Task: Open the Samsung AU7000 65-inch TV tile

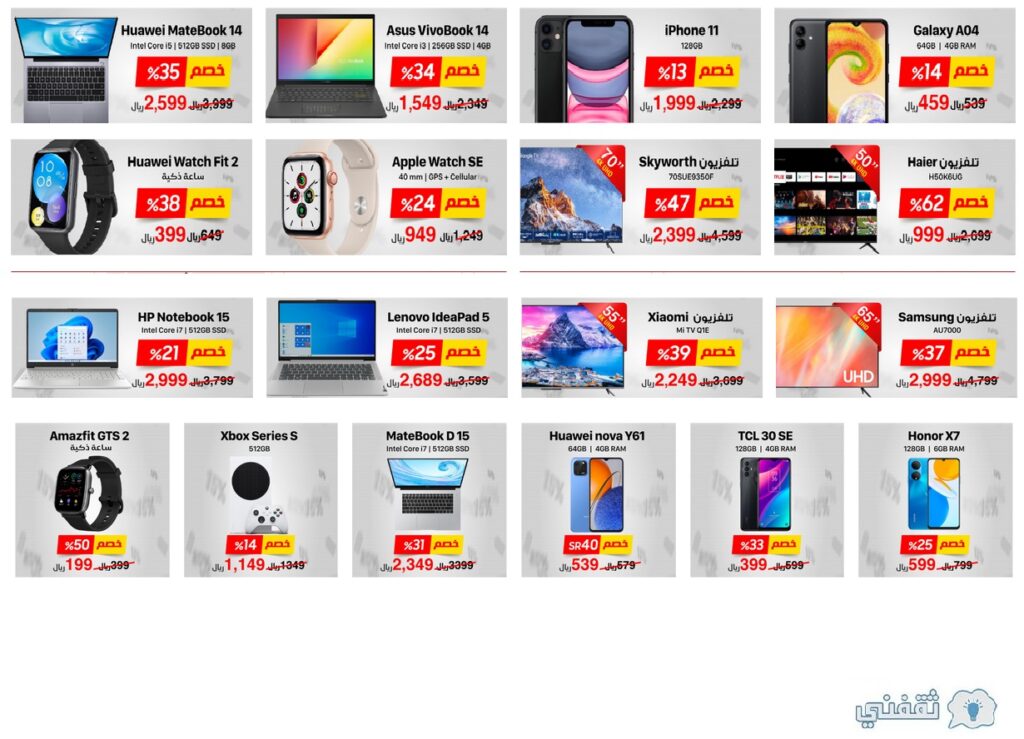Action: pos(896,348)
